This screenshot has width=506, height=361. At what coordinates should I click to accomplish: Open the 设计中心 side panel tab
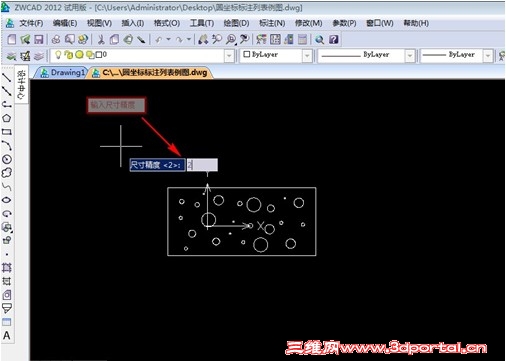[x=21, y=84]
